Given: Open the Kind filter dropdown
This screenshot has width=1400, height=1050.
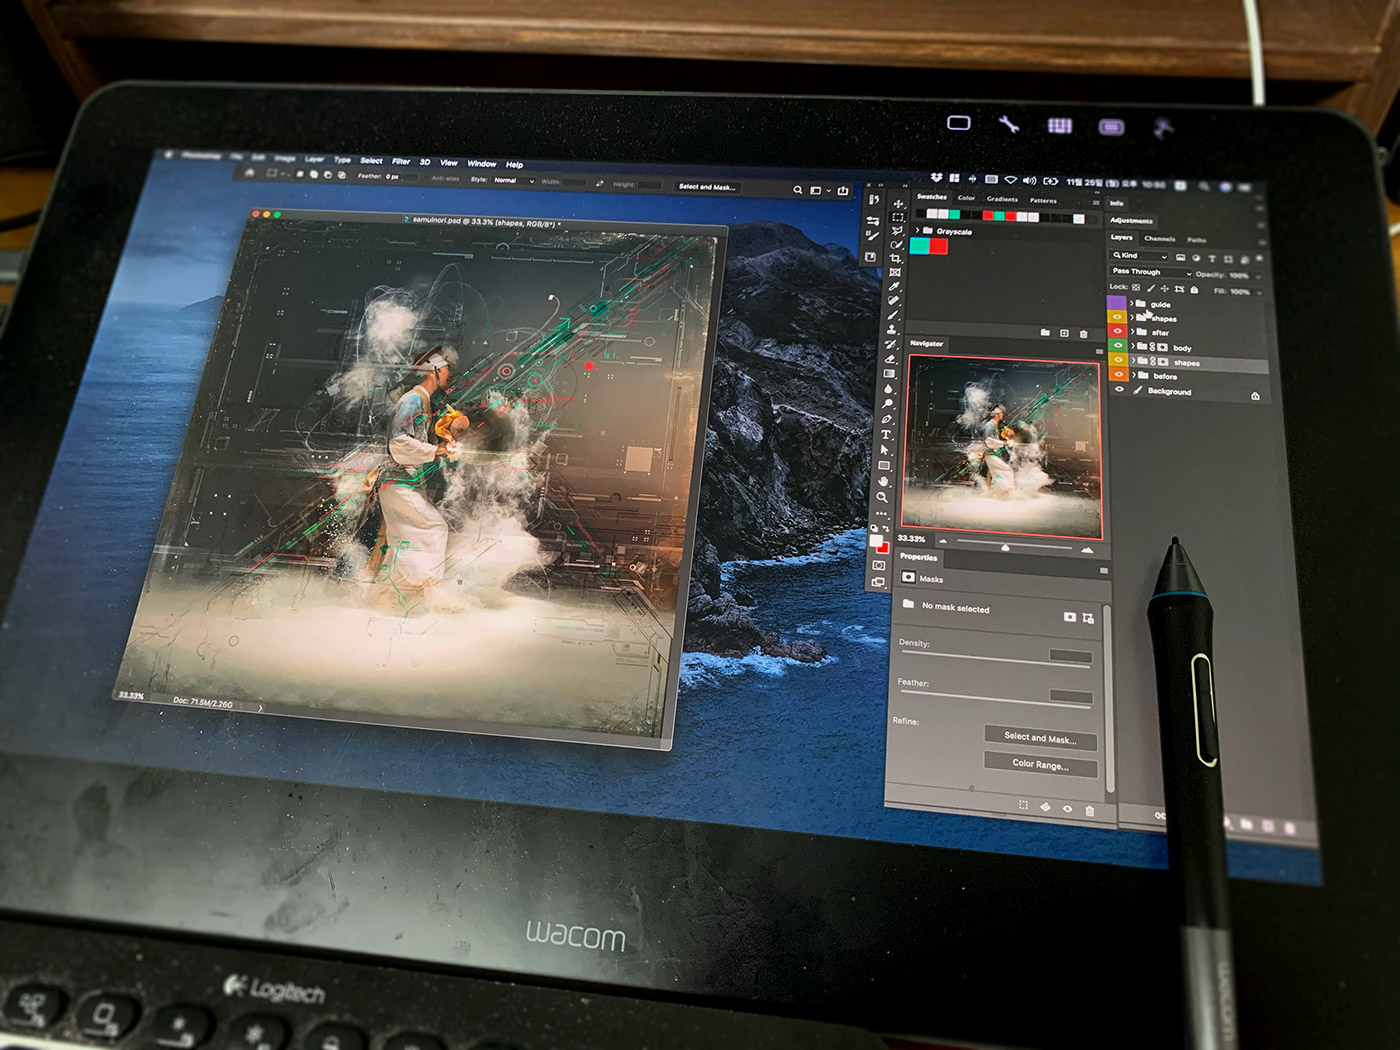Looking at the screenshot, I should pyautogui.click(x=1138, y=256).
